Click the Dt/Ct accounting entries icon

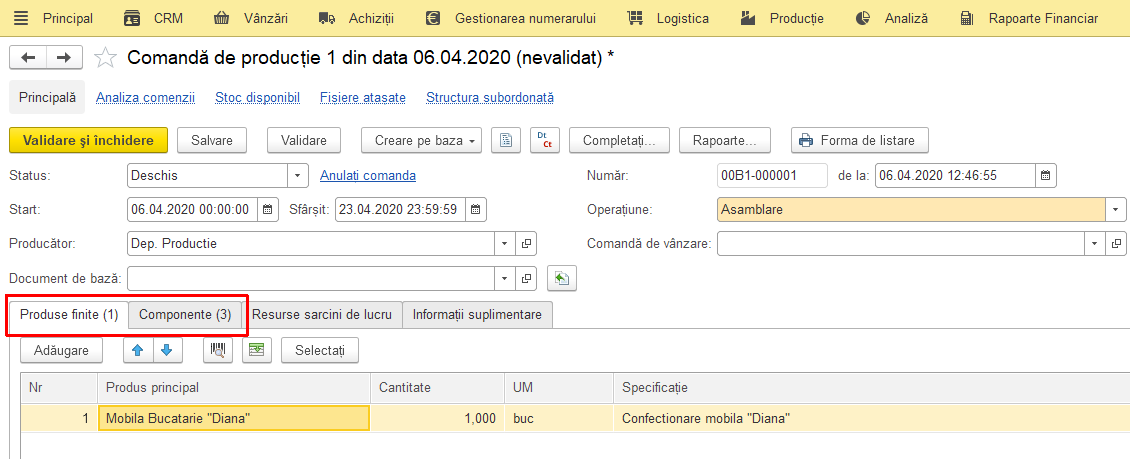pyautogui.click(x=545, y=141)
